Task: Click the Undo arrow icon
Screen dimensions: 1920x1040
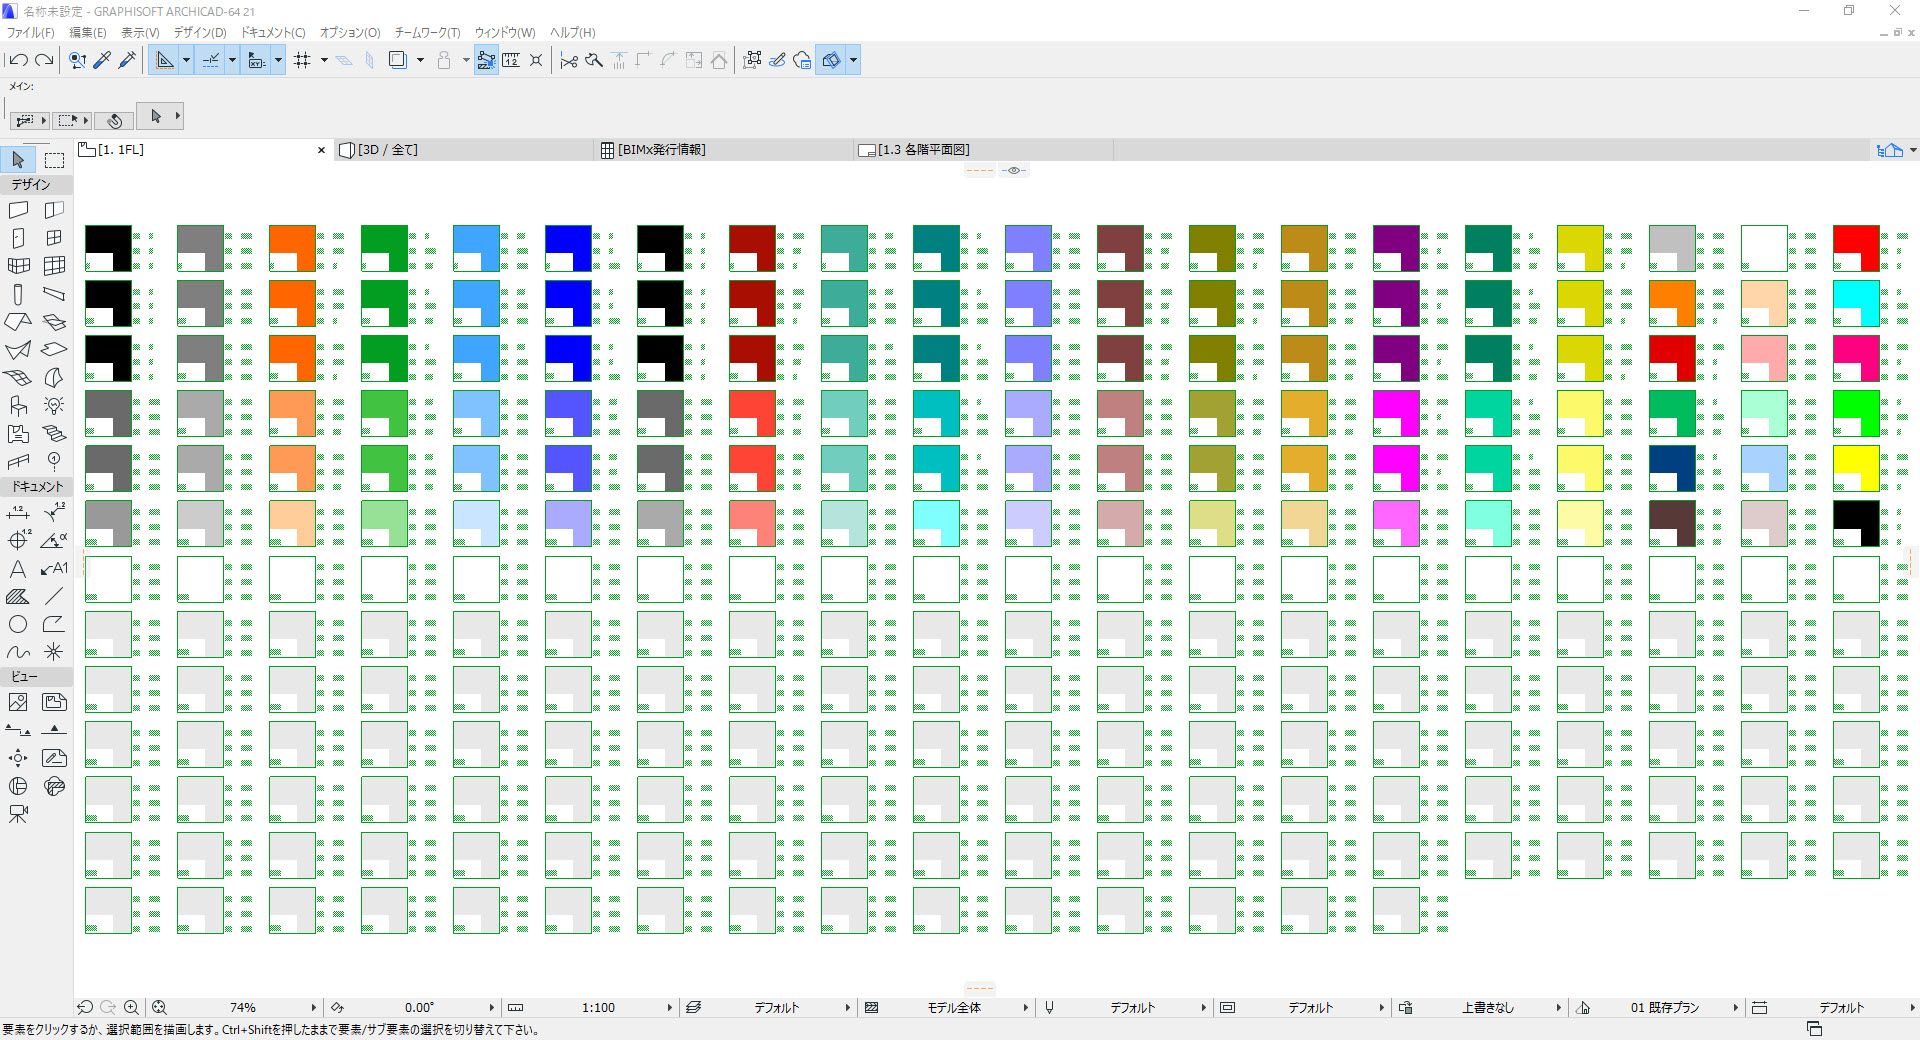Action: 18,61
